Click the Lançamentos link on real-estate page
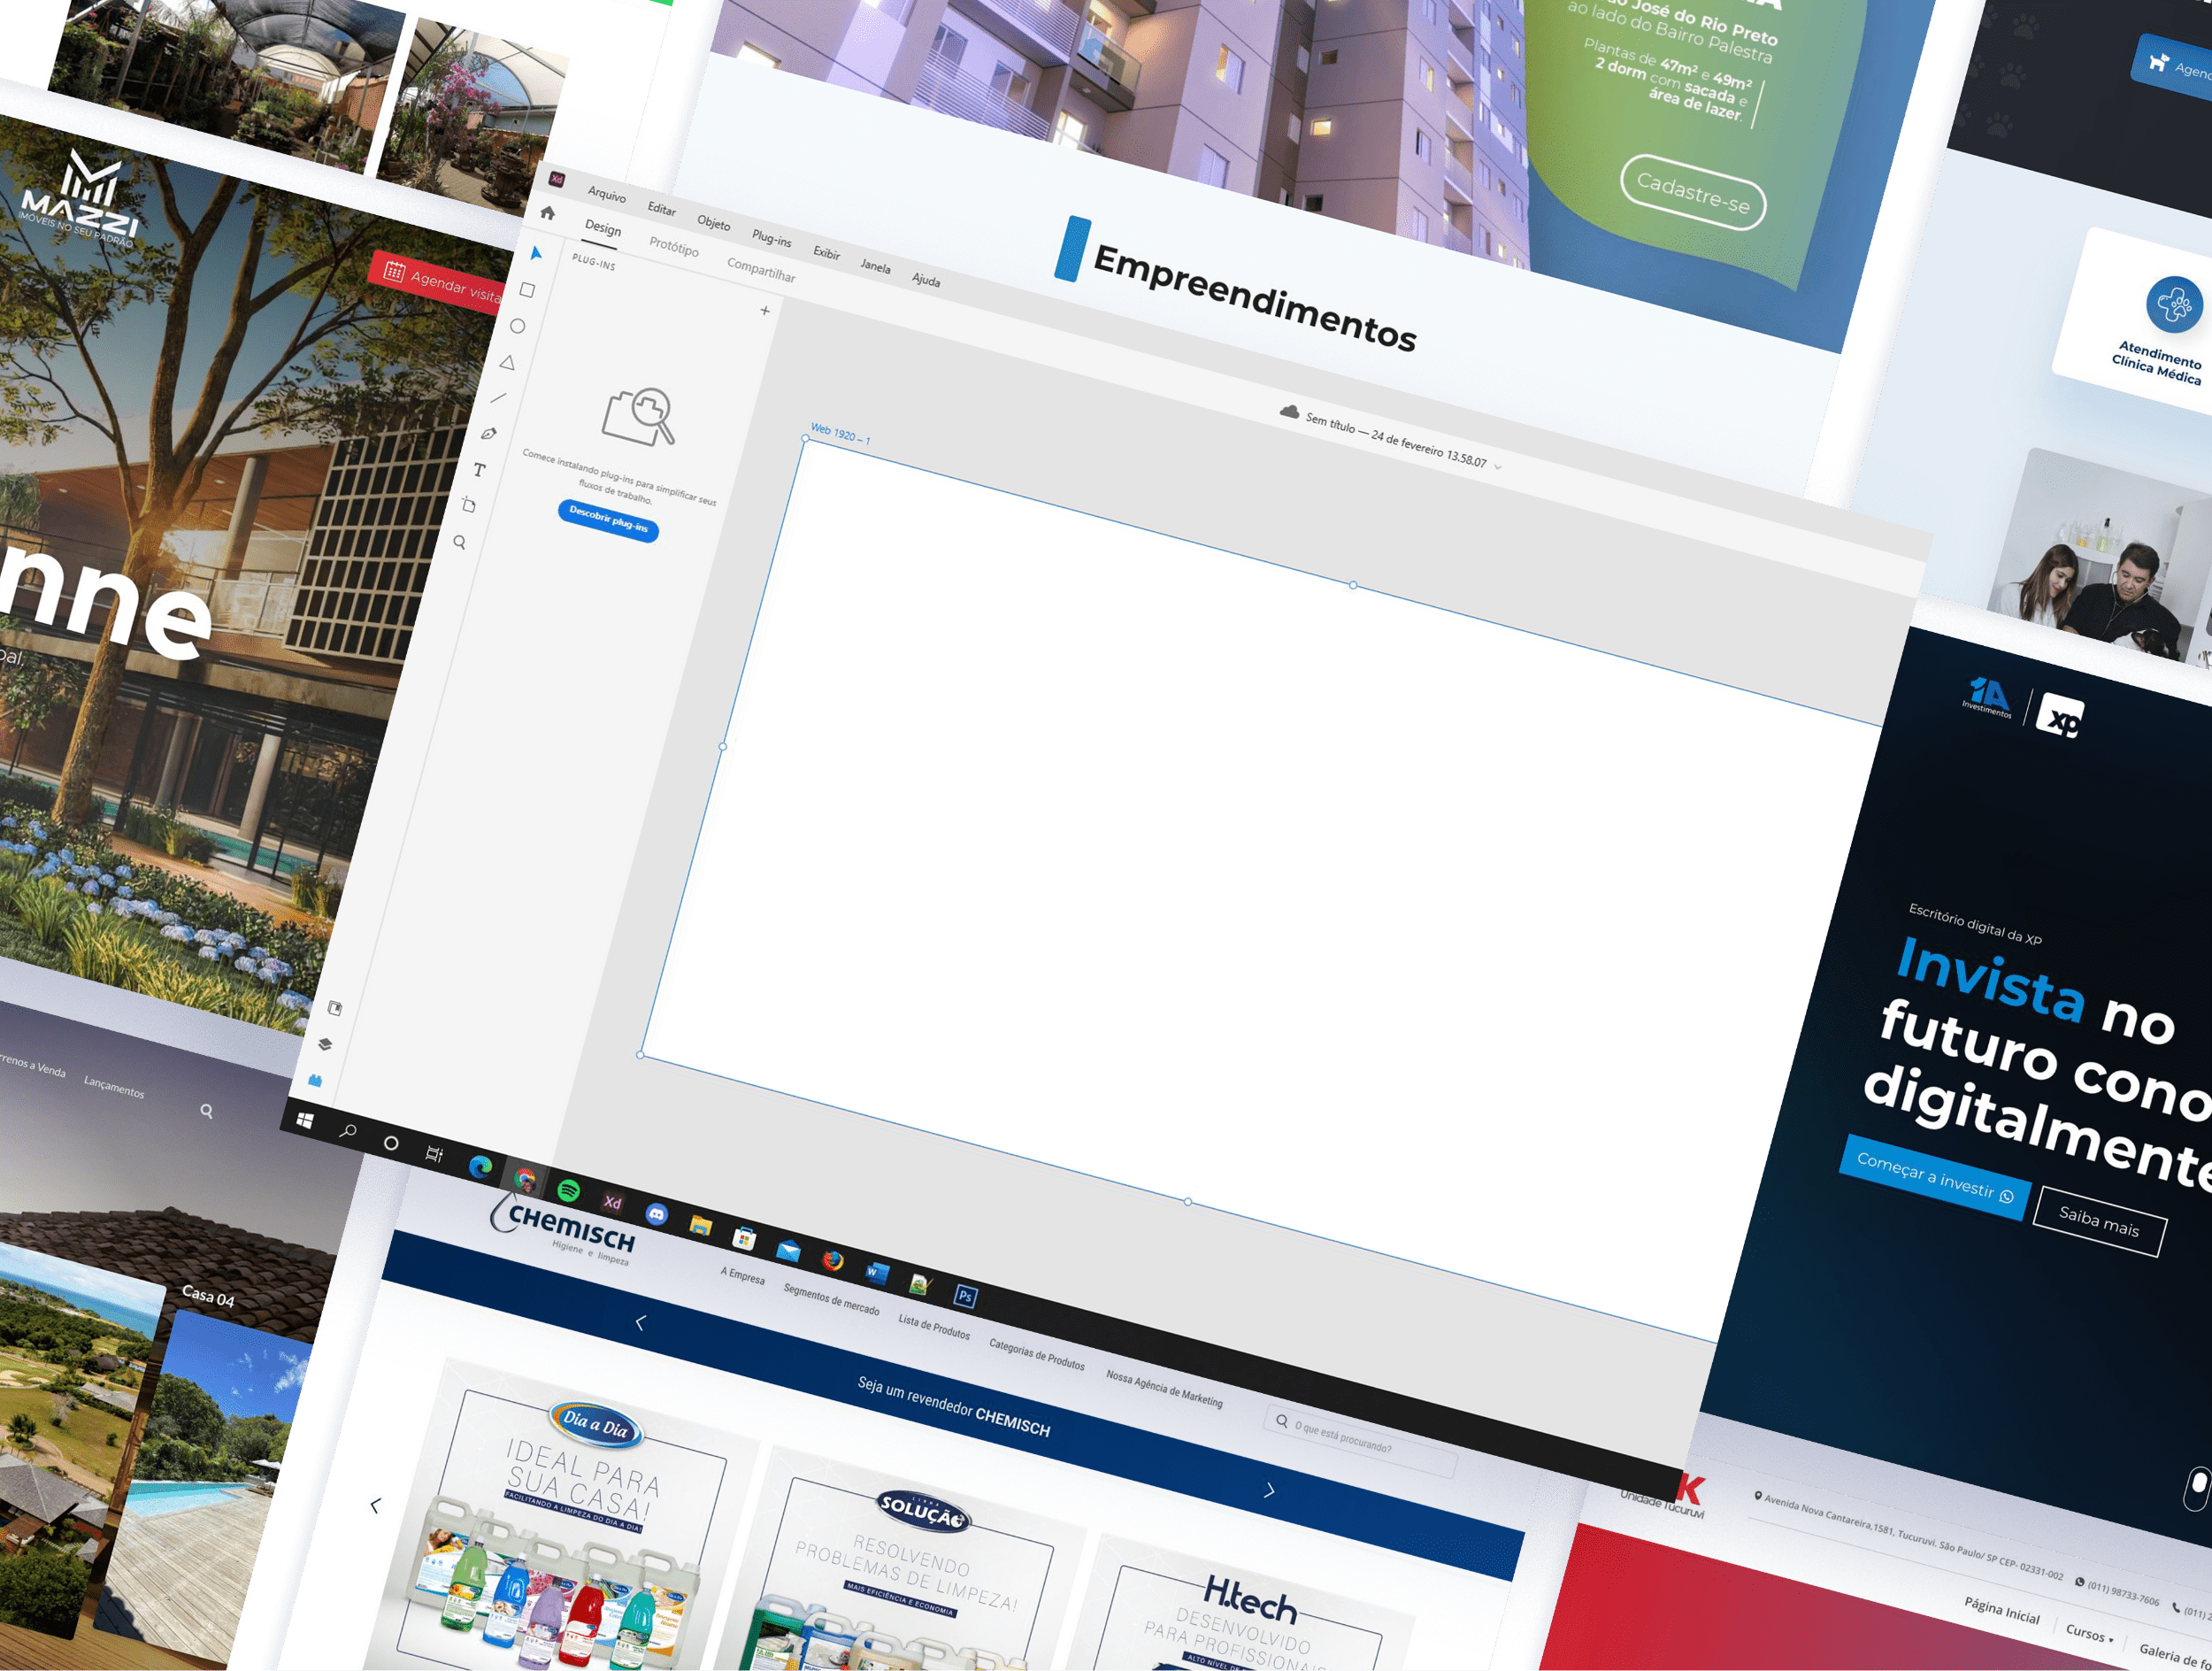2212x1671 pixels. click(114, 1086)
